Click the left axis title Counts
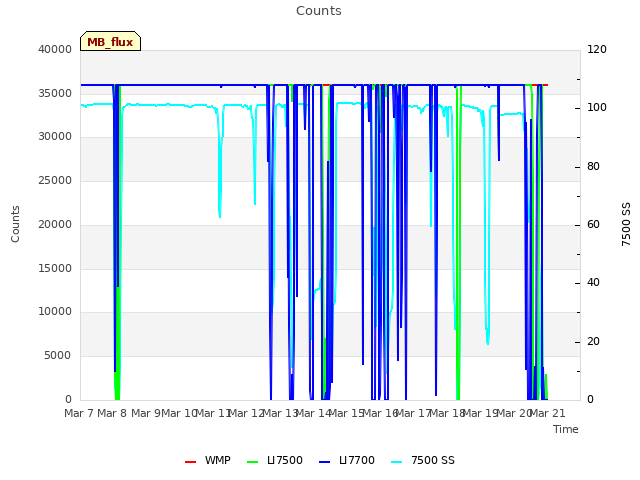 16,224
